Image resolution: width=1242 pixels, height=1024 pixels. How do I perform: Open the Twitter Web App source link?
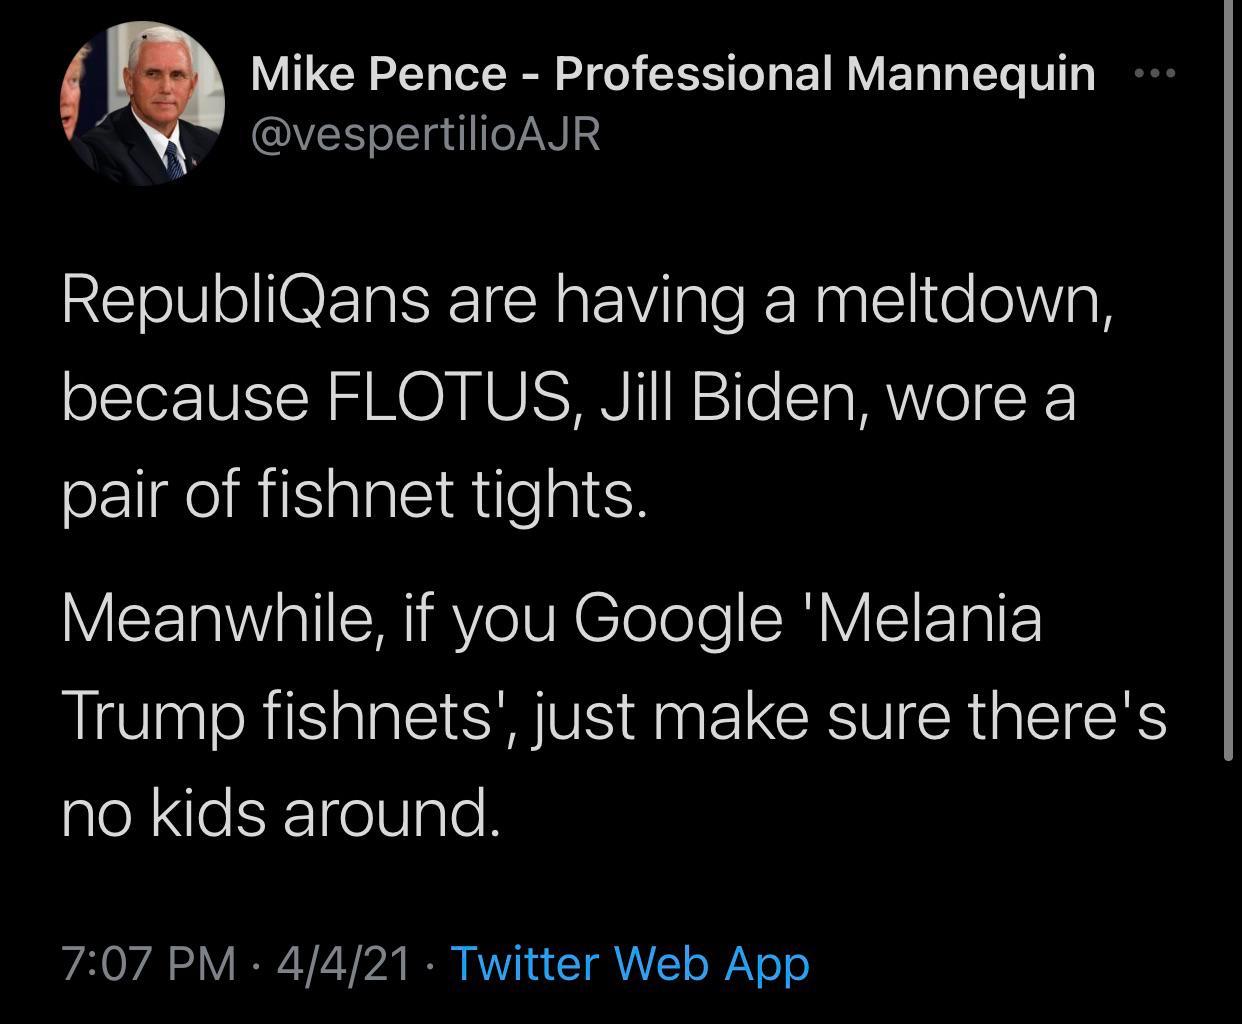(x=630, y=963)
